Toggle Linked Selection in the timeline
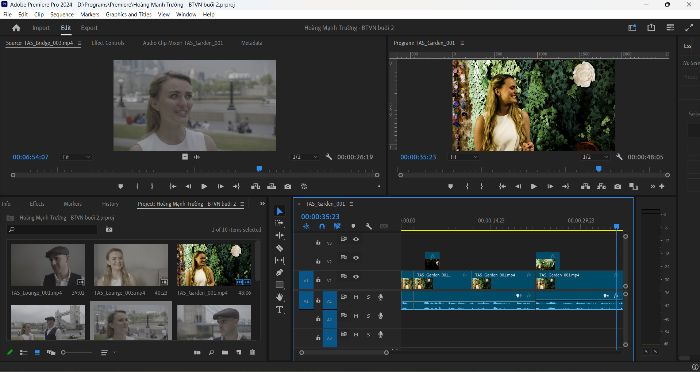The image size is (700, 372). click(337, 226)
